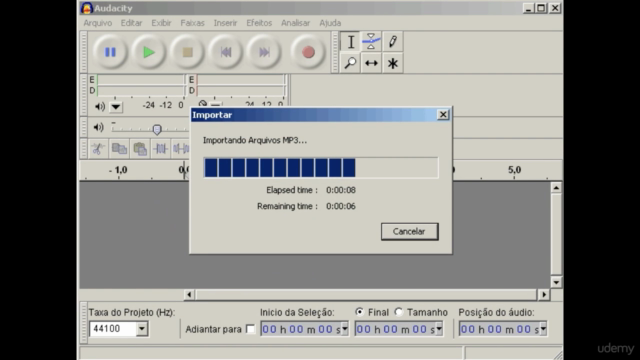Cancel the MP3 import
Screen dimensions: 640x360
pos(409,231)
